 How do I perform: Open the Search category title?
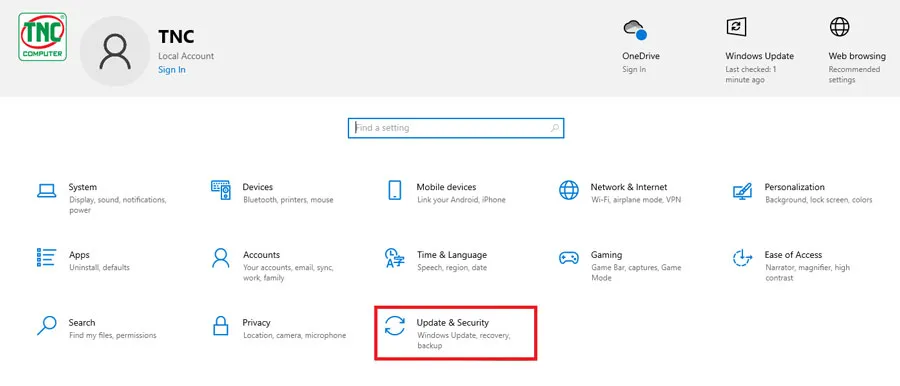[82, 322]
